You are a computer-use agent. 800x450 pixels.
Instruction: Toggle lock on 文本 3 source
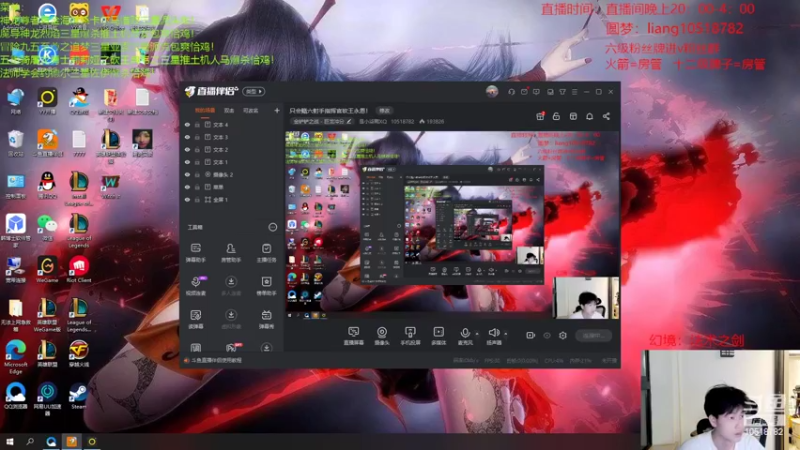(x=197, y=137)
